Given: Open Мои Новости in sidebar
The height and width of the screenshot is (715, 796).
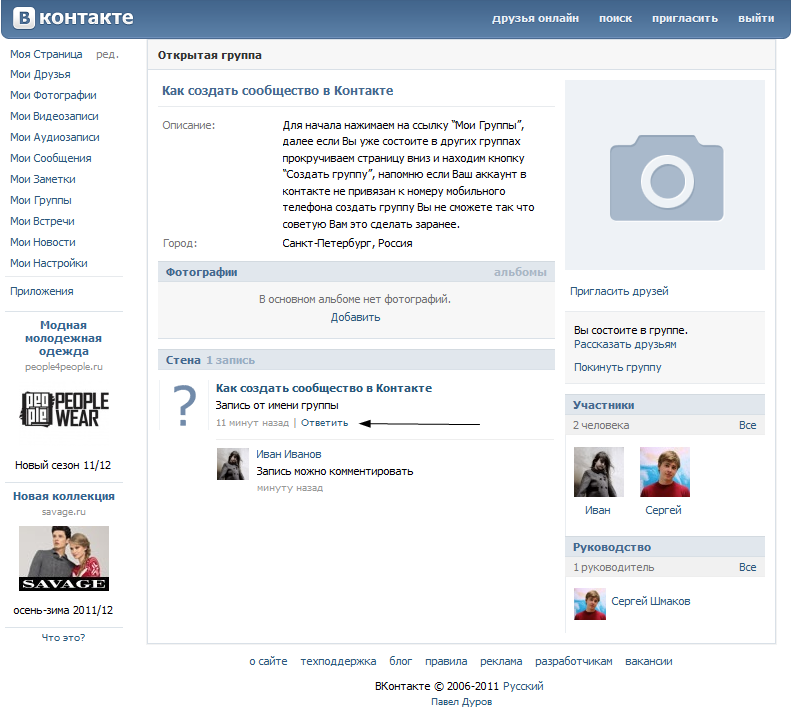Looking at the screenshot, I should click(x=43, y=243).
